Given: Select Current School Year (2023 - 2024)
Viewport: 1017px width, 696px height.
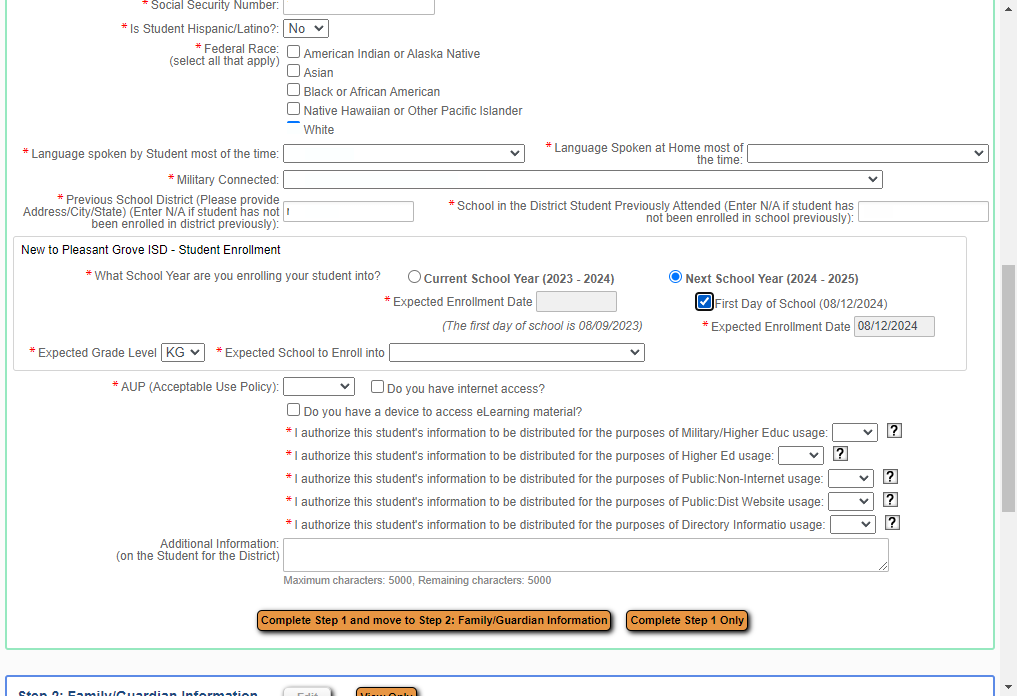Looking at the screenshot, I should pyautogui.click(x=414, y=277).
